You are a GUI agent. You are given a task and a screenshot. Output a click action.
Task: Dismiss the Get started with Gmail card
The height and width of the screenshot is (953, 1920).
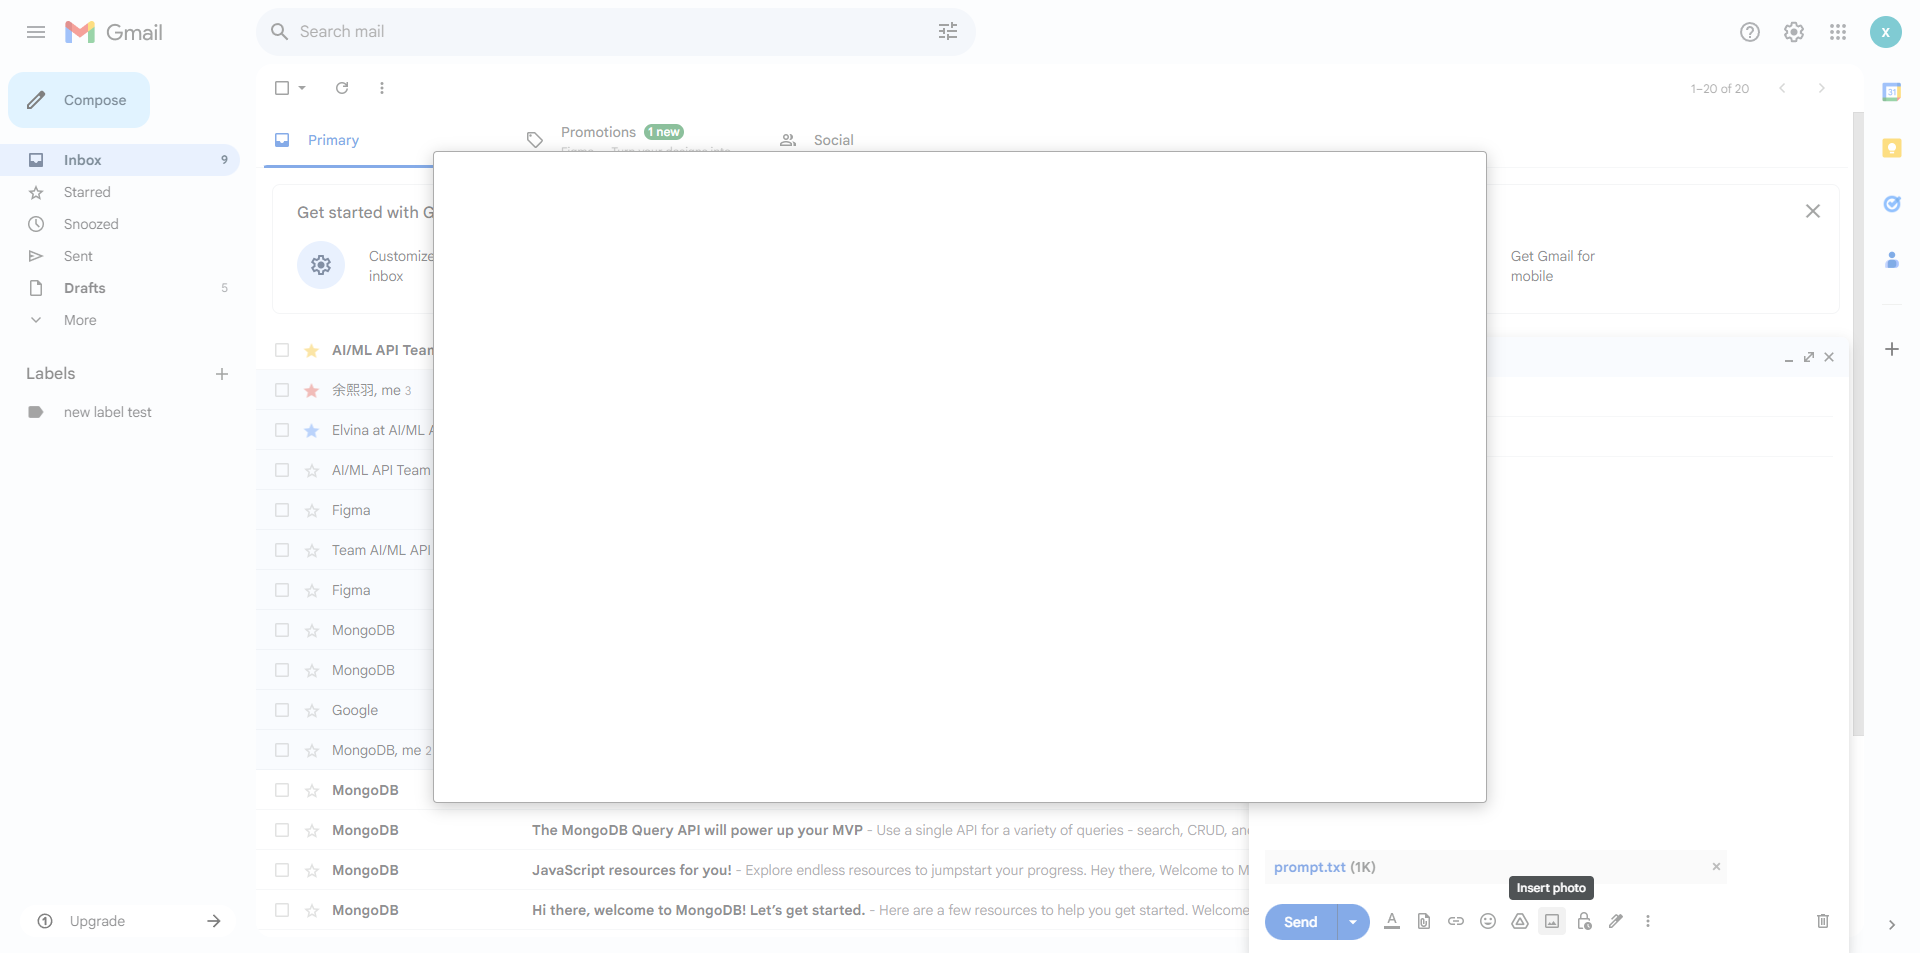[x=1813, y=211]
